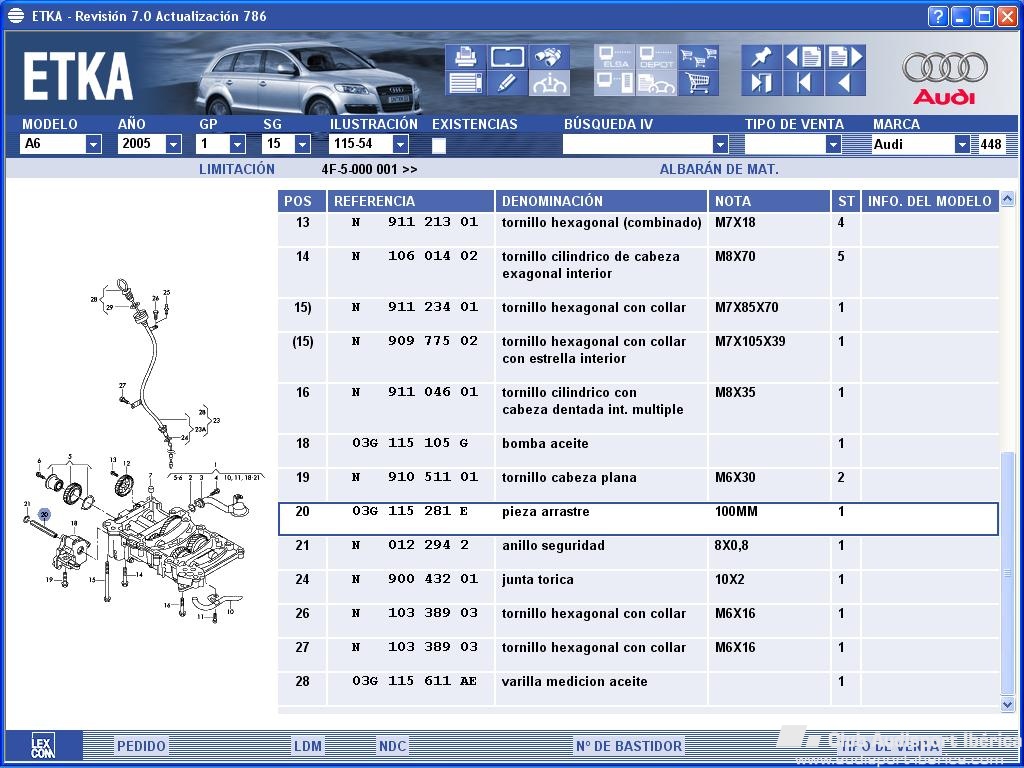Click the parts list scroll down arrow
This screenshot has width=1024, height=768.
[1008, 704]
